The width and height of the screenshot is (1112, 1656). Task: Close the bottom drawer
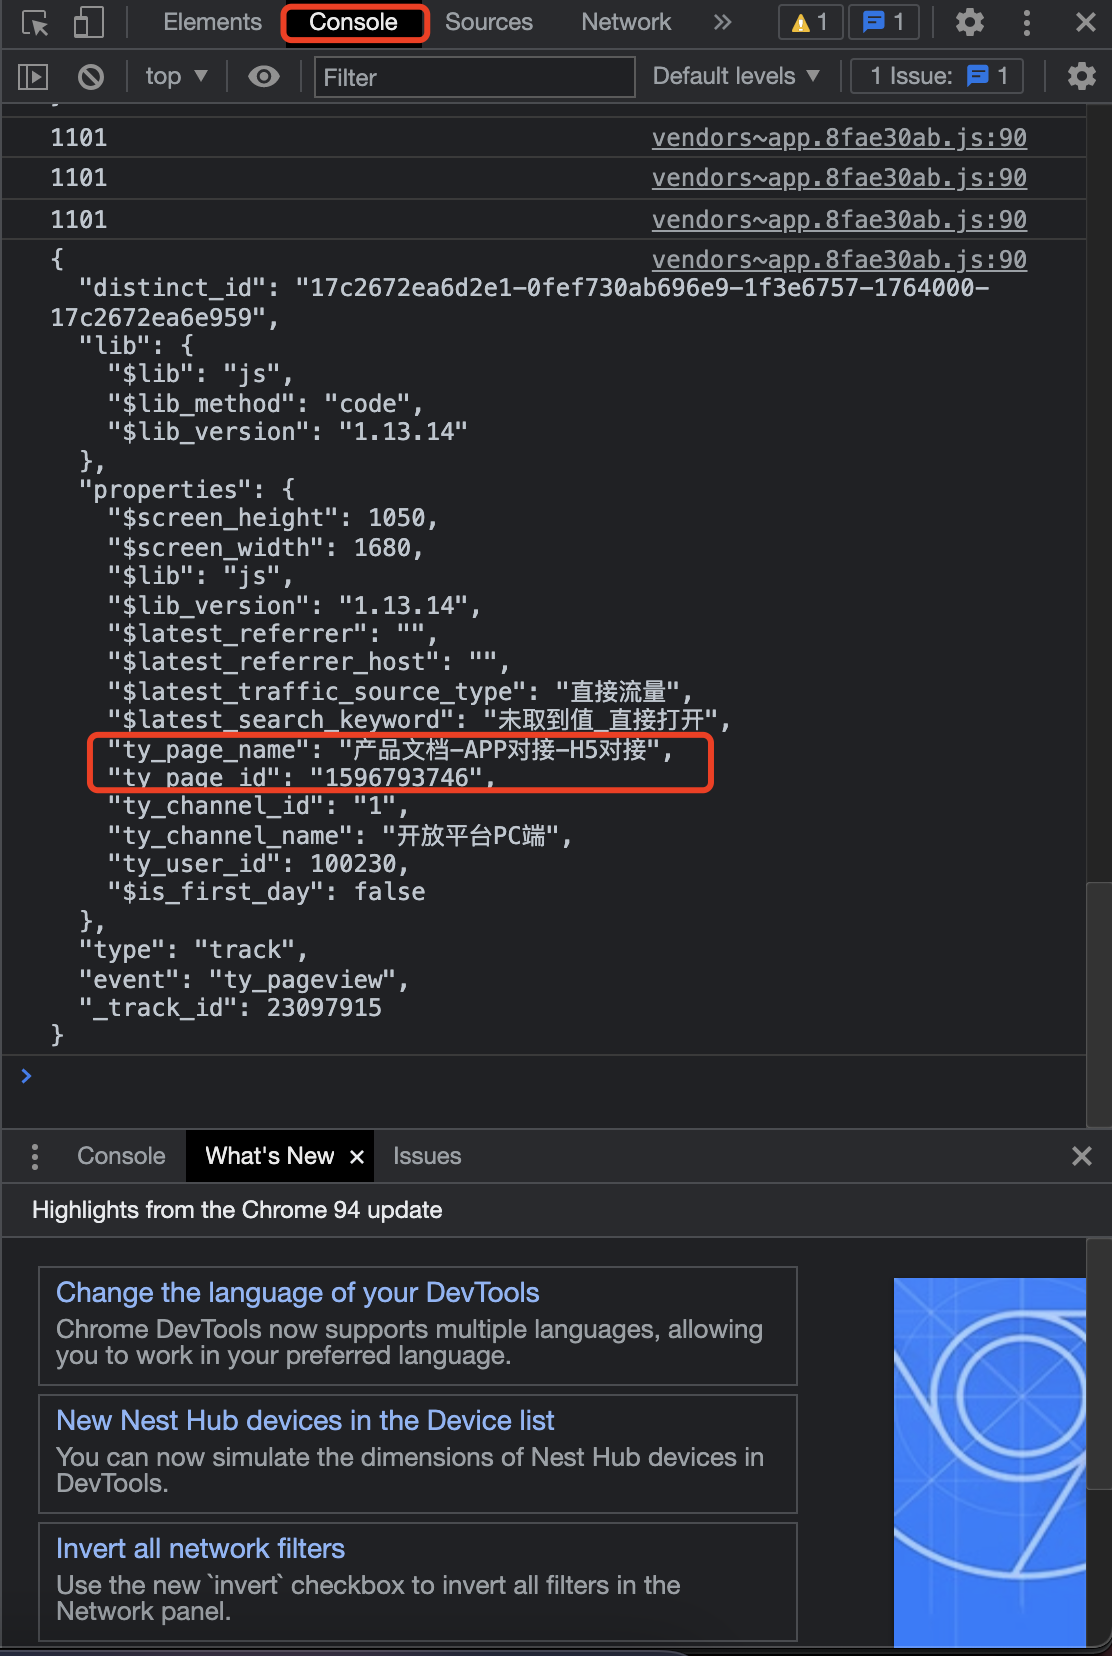(1081, 1156)
